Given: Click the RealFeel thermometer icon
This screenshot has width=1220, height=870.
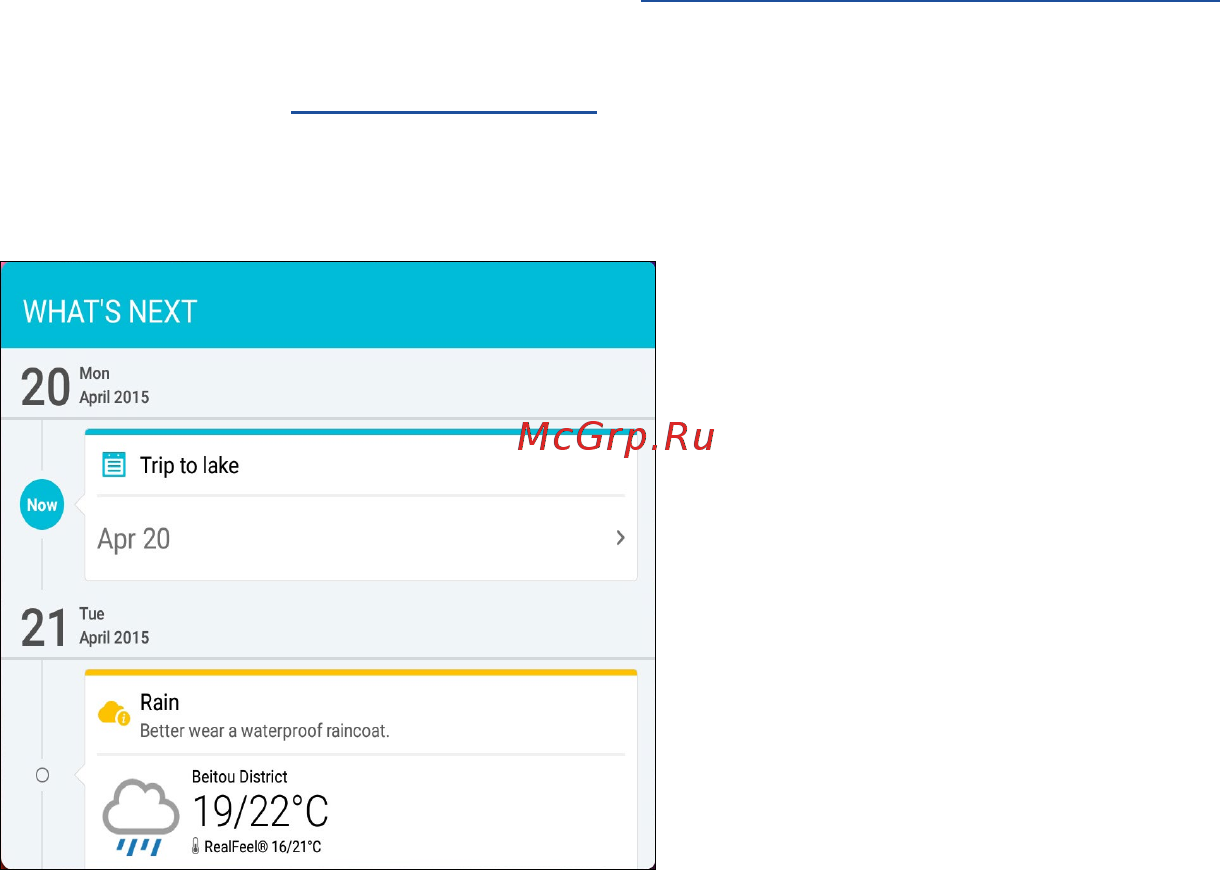Looking at the screenshot, I should tap(196, 847).
